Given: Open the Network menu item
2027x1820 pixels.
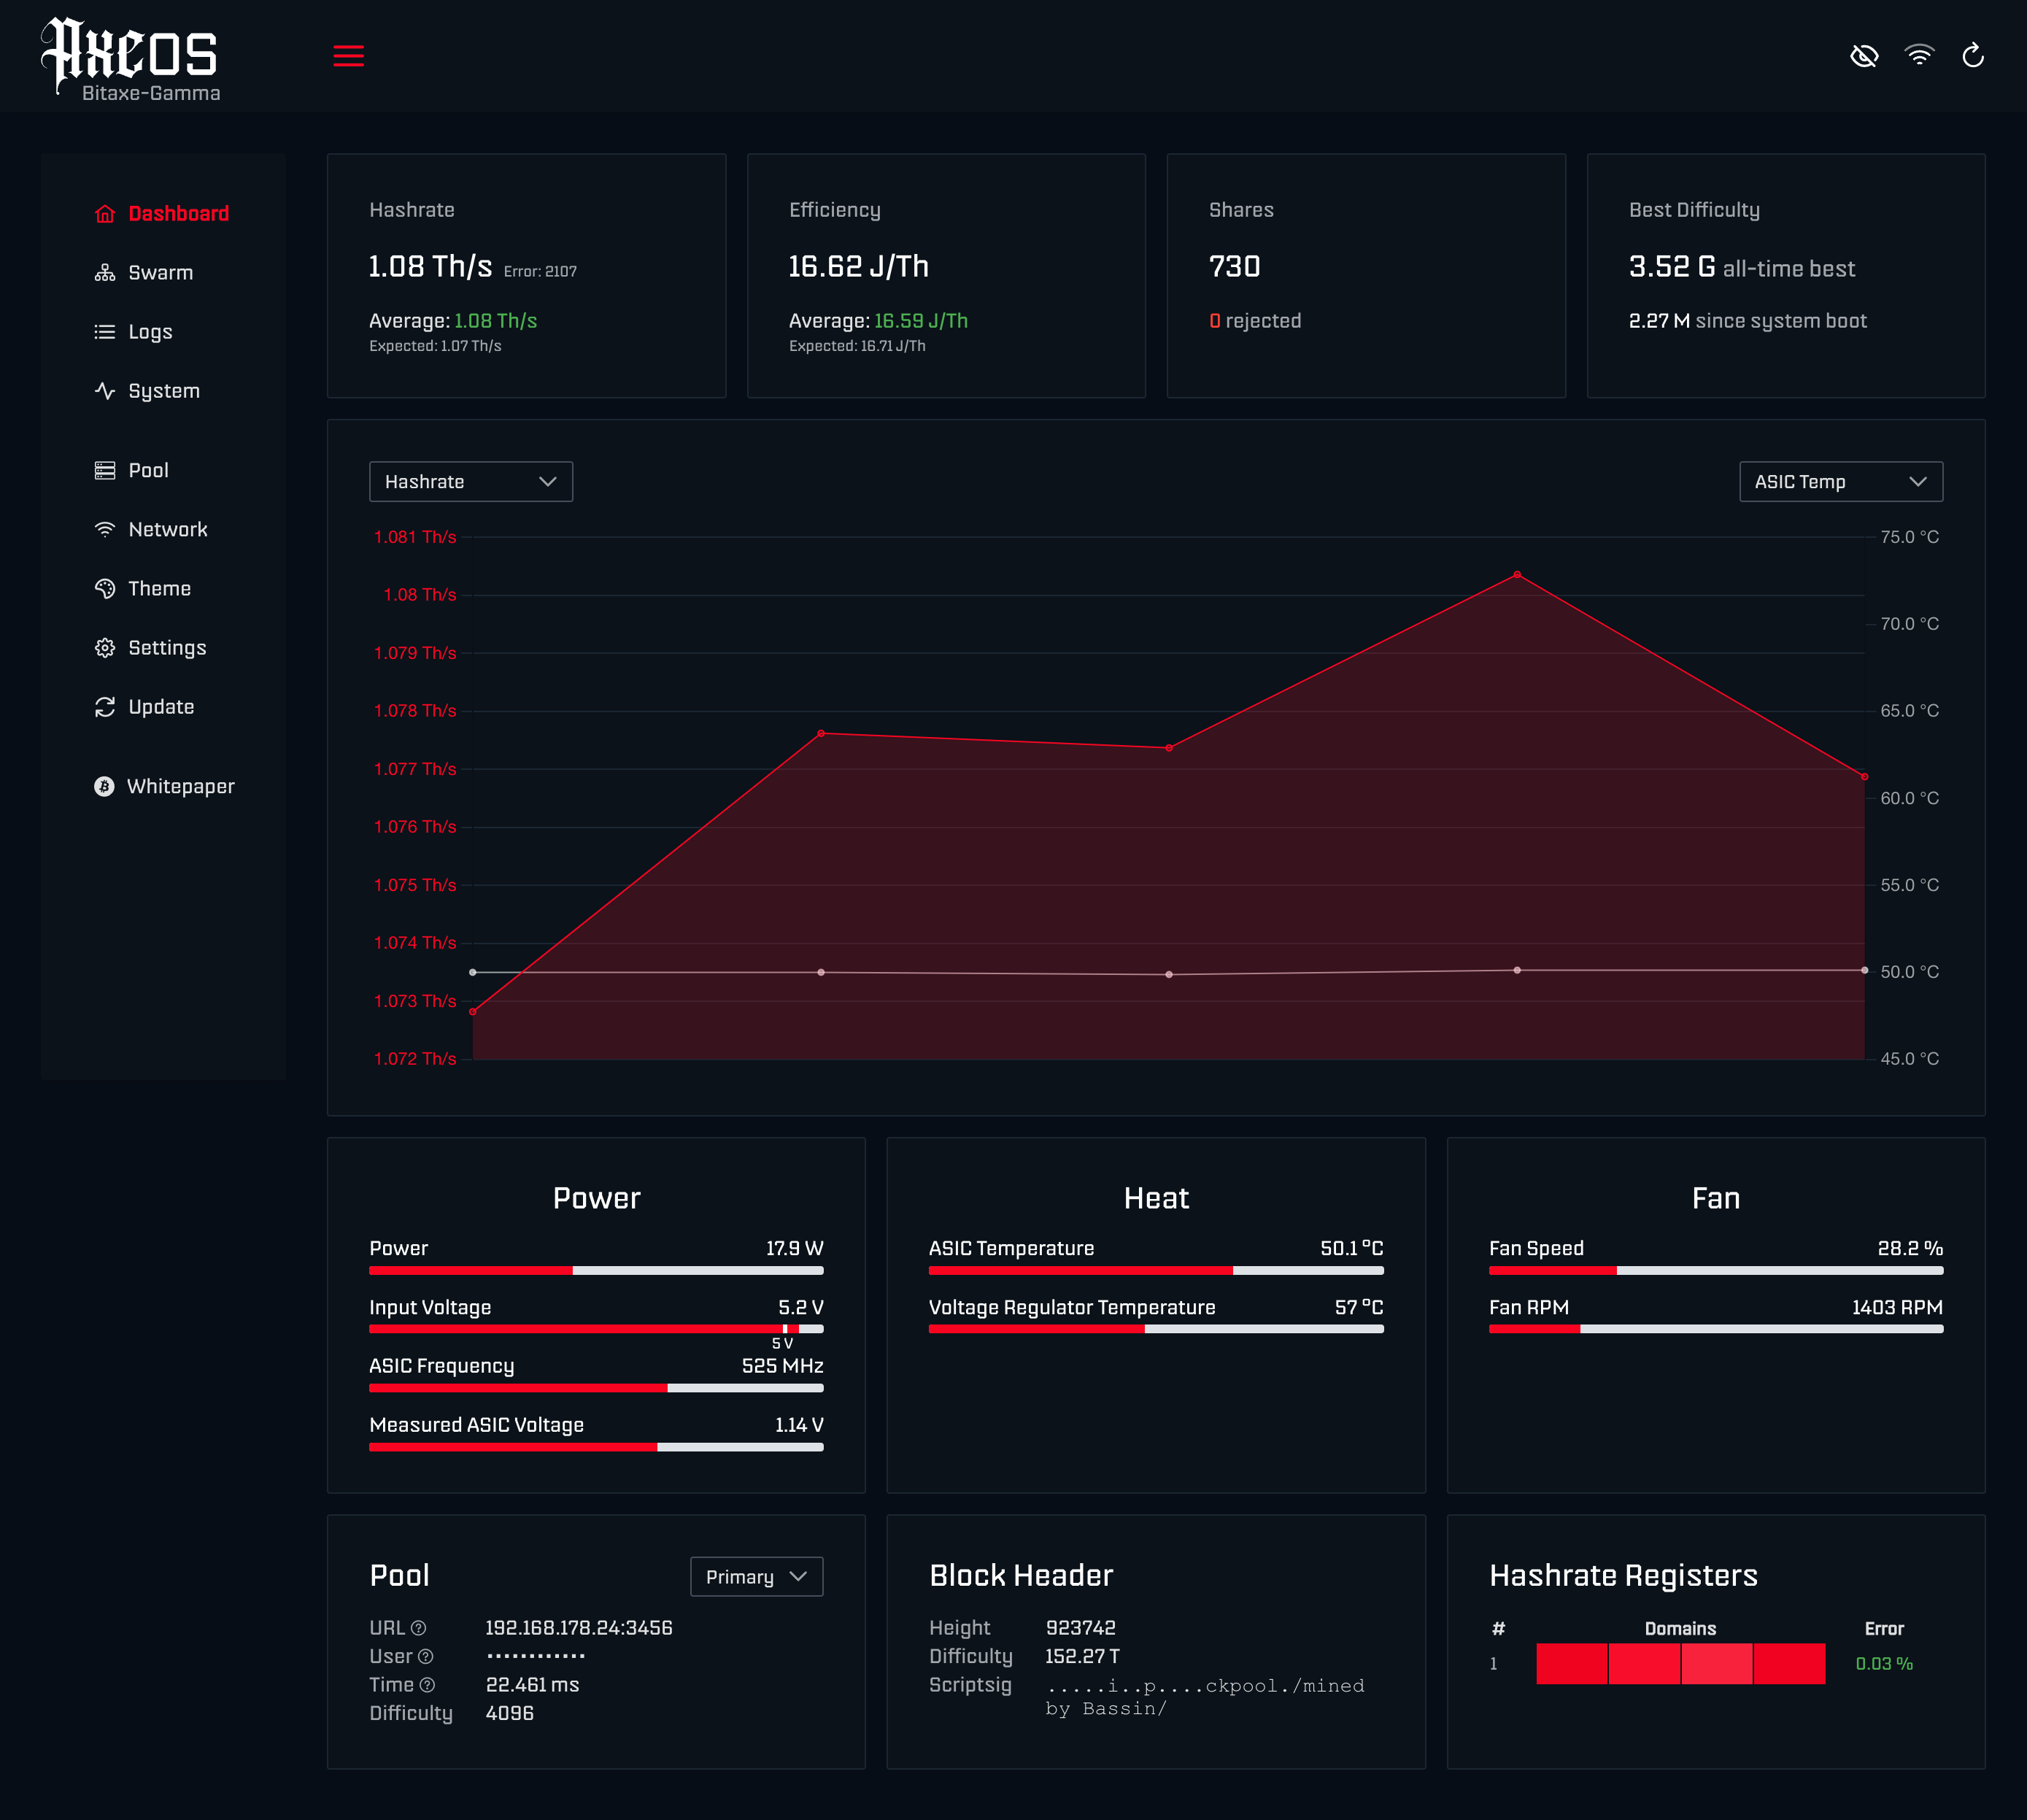Looking at the screenshot, I should click(167, 530).
